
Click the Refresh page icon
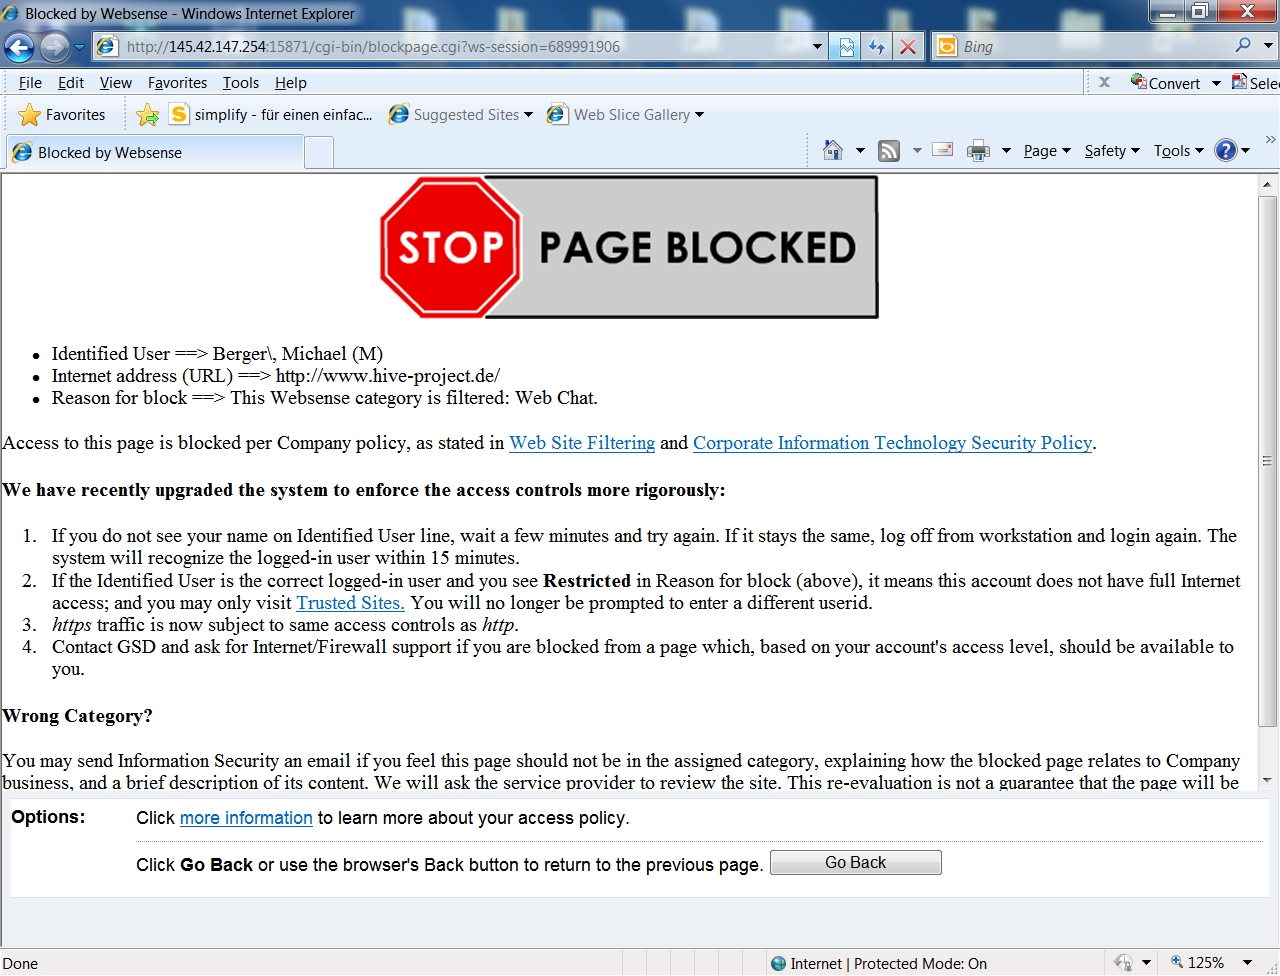pos(877,47)
